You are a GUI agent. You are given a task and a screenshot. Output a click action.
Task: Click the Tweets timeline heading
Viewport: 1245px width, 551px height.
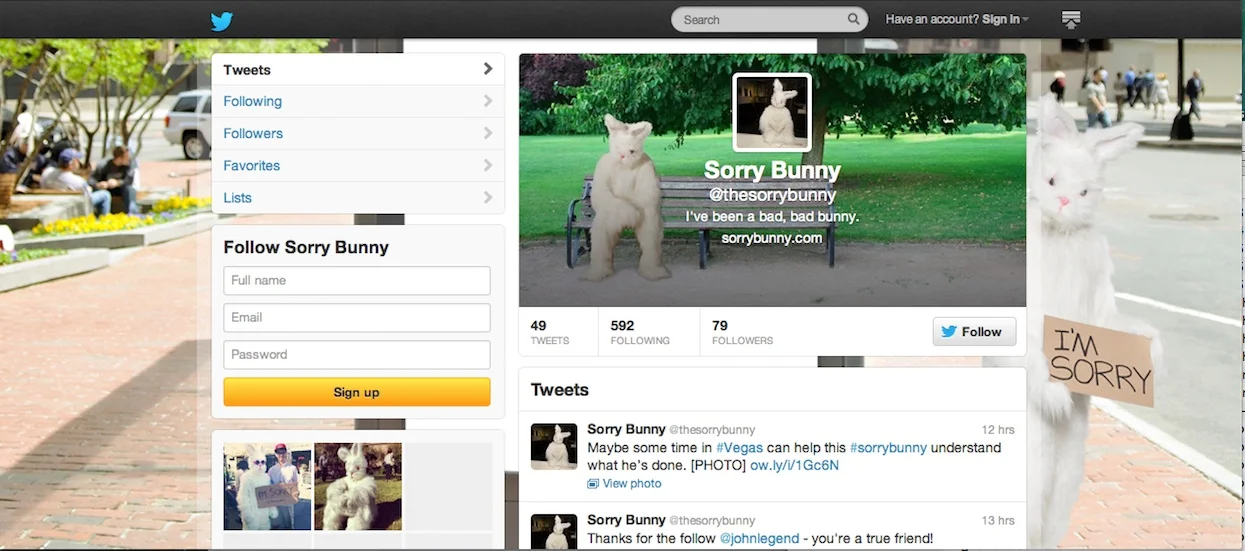(560, 390)
